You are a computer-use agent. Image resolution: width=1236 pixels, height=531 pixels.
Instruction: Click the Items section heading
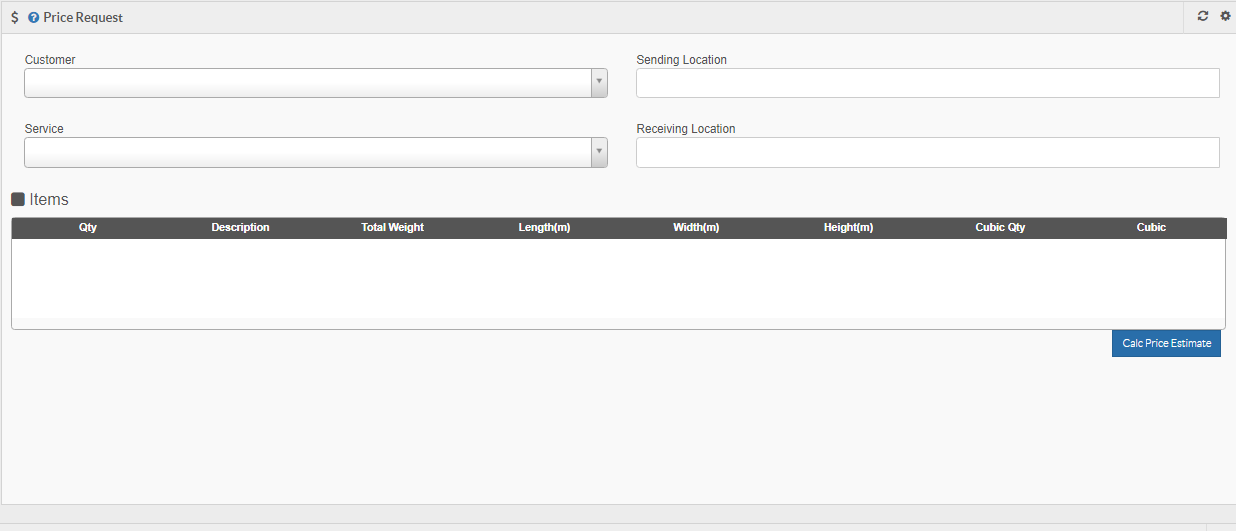coord(49,199)
